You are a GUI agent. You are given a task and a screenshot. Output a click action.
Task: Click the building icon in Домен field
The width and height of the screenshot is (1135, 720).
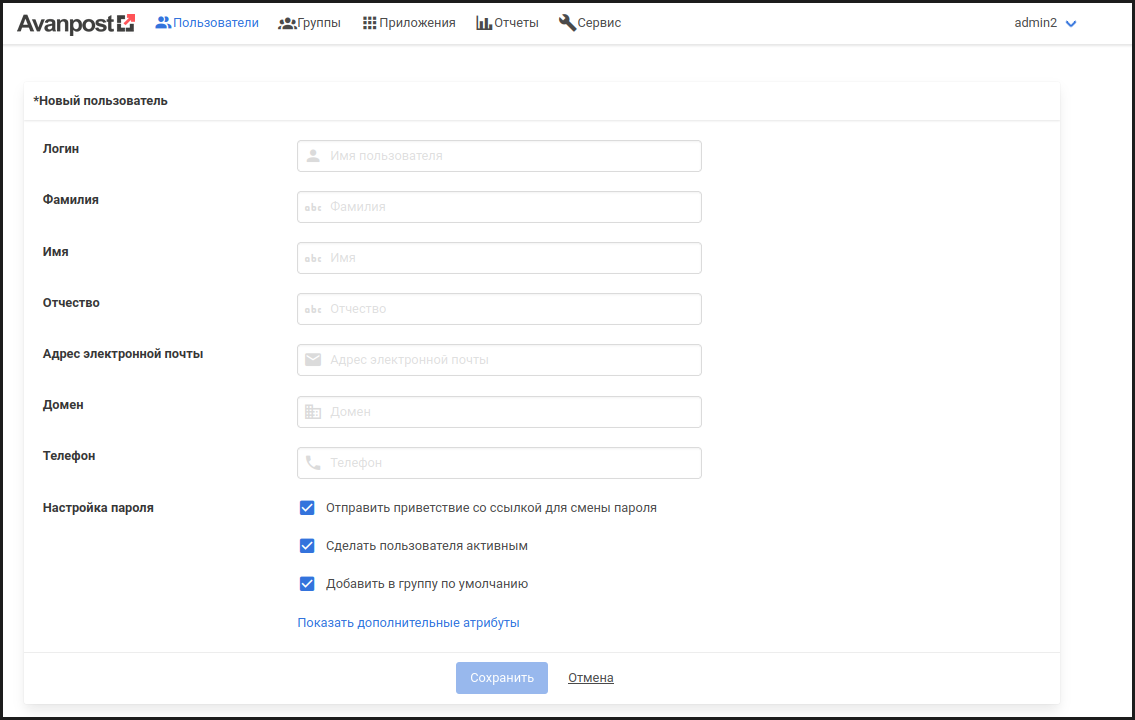click(313, 412)
